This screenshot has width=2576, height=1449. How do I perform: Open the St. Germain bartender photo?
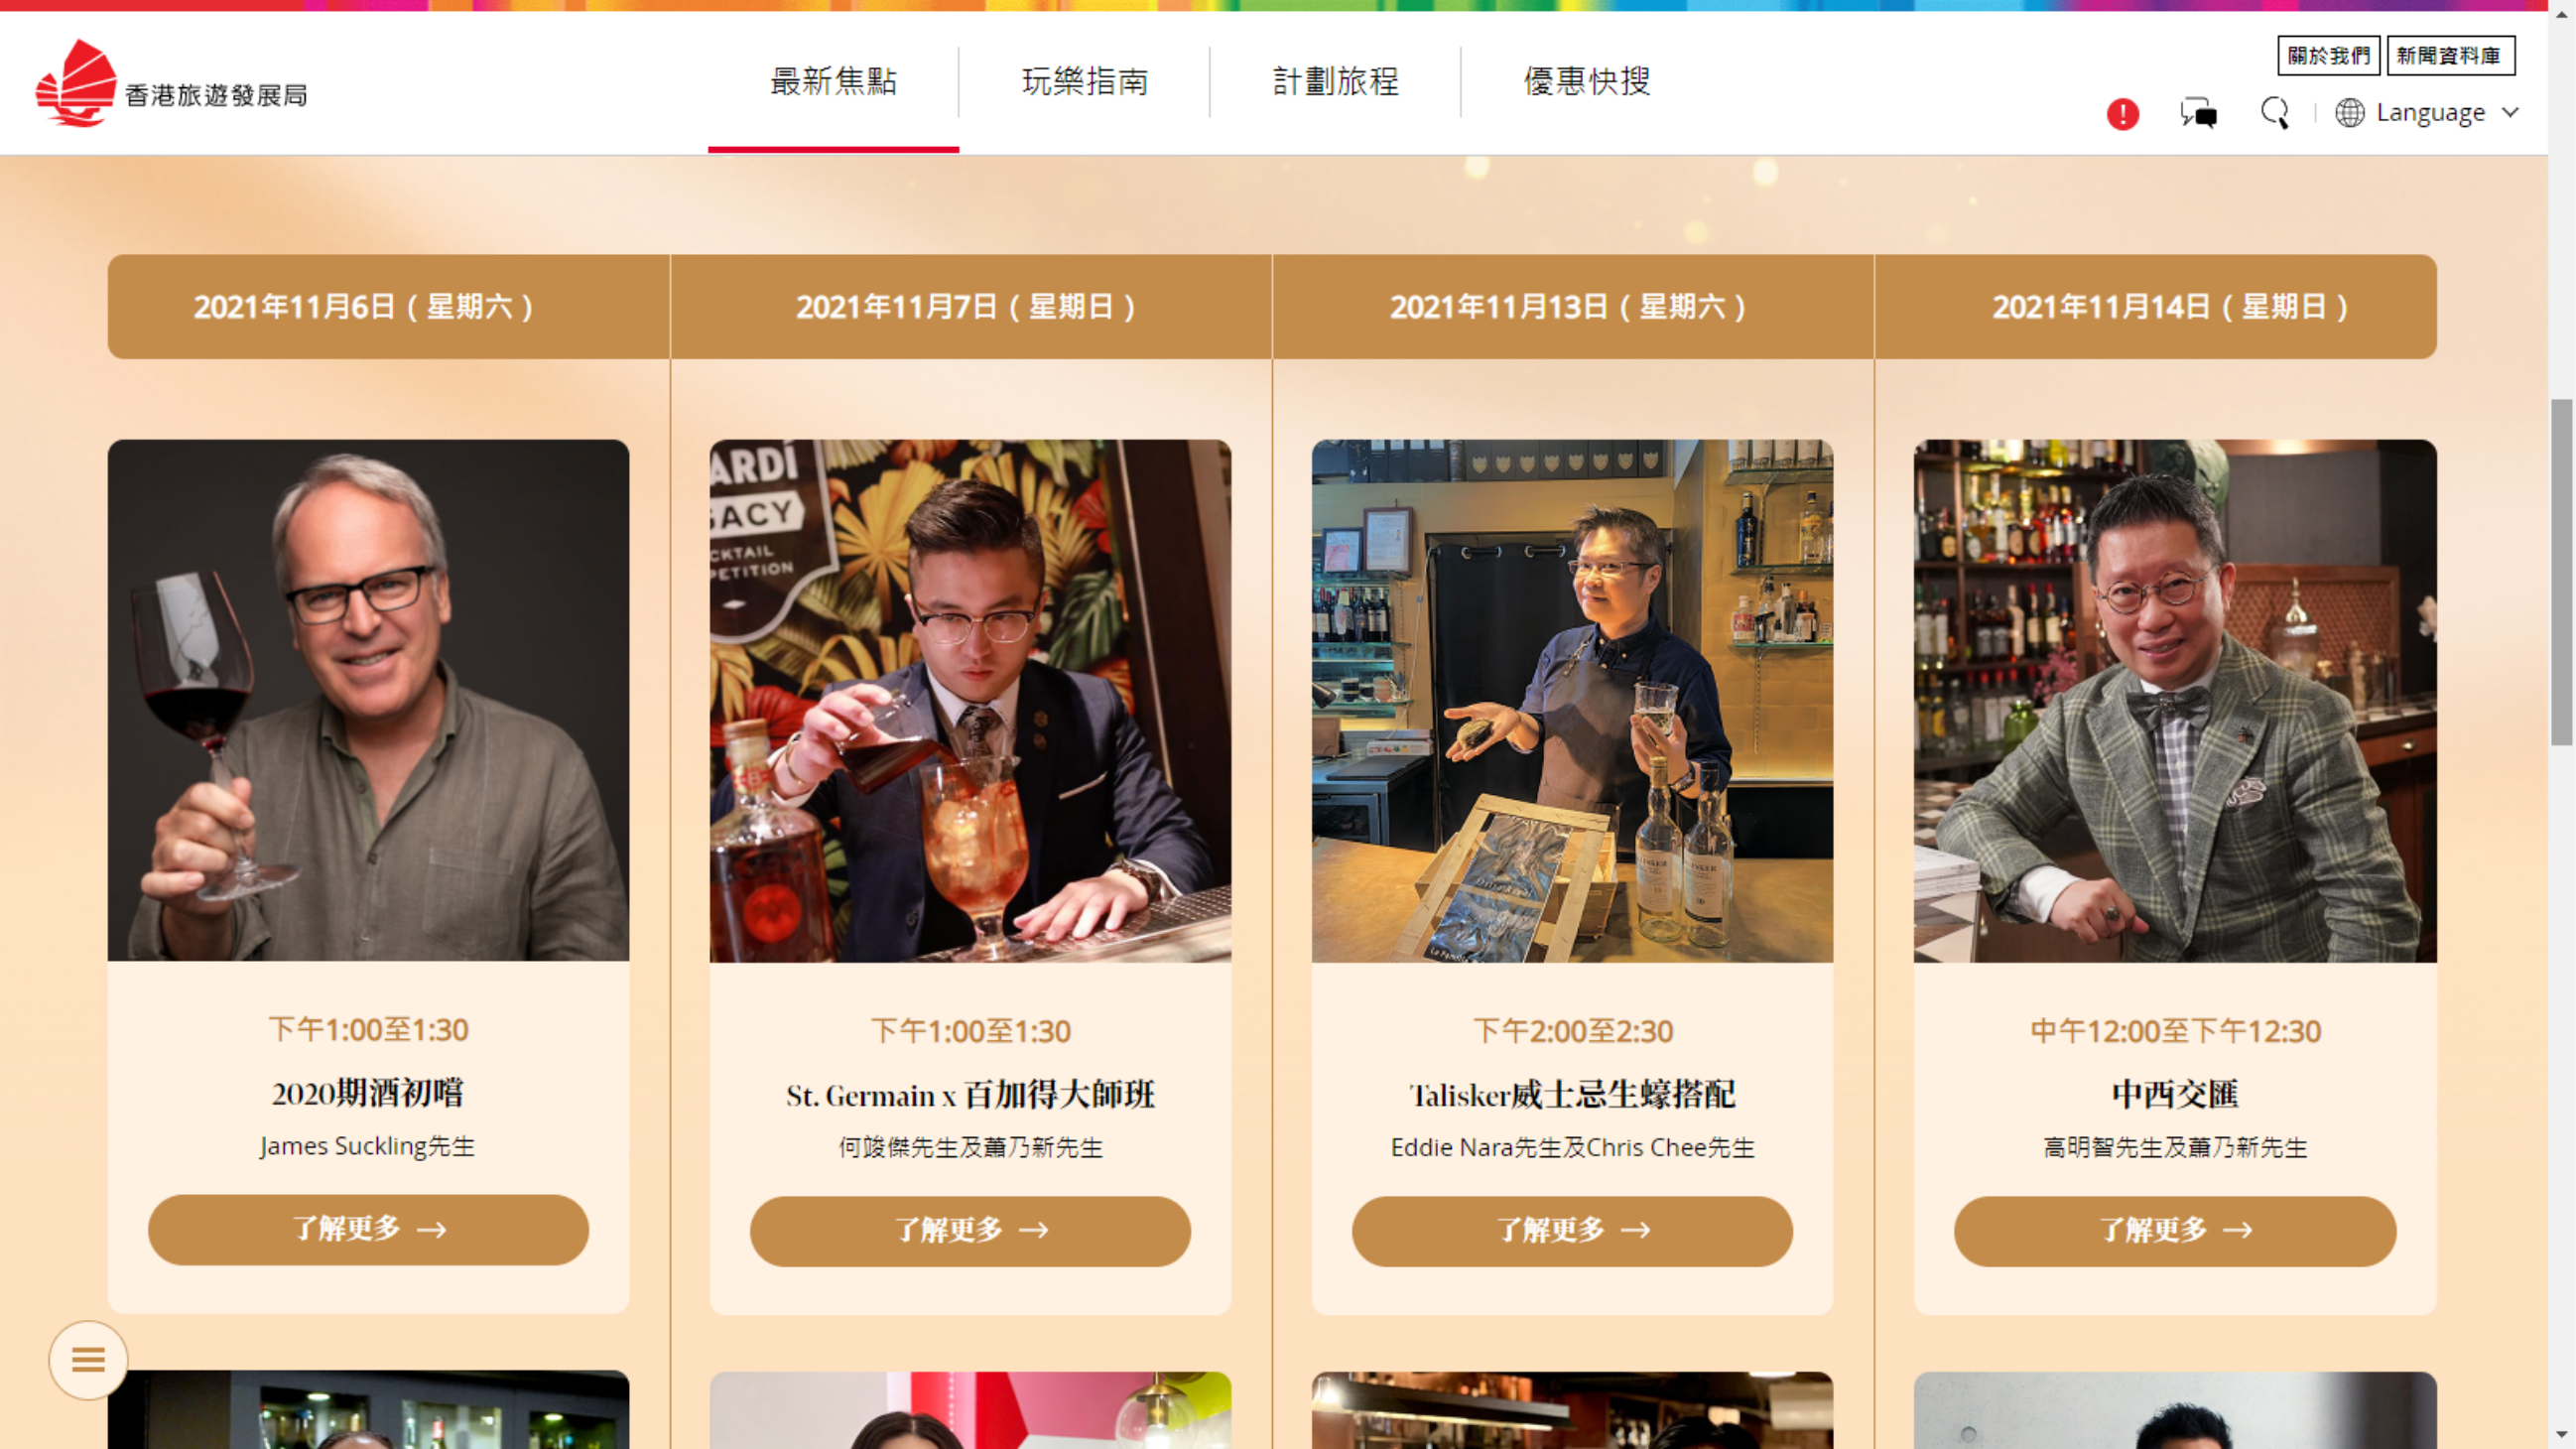(970, 701)
